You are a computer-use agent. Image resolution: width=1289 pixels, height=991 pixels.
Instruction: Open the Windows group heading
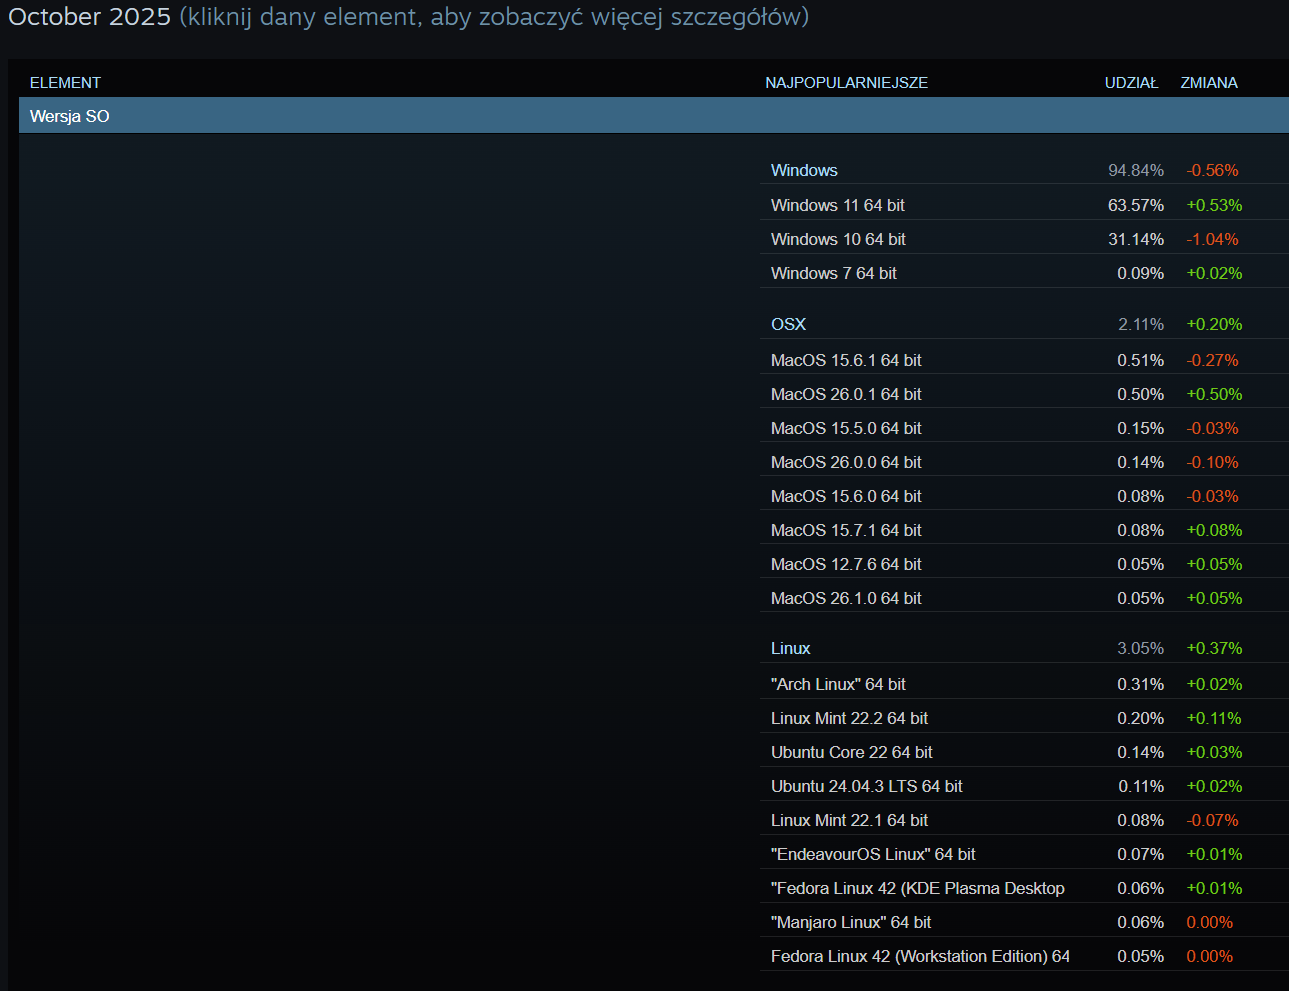point(804,170)
